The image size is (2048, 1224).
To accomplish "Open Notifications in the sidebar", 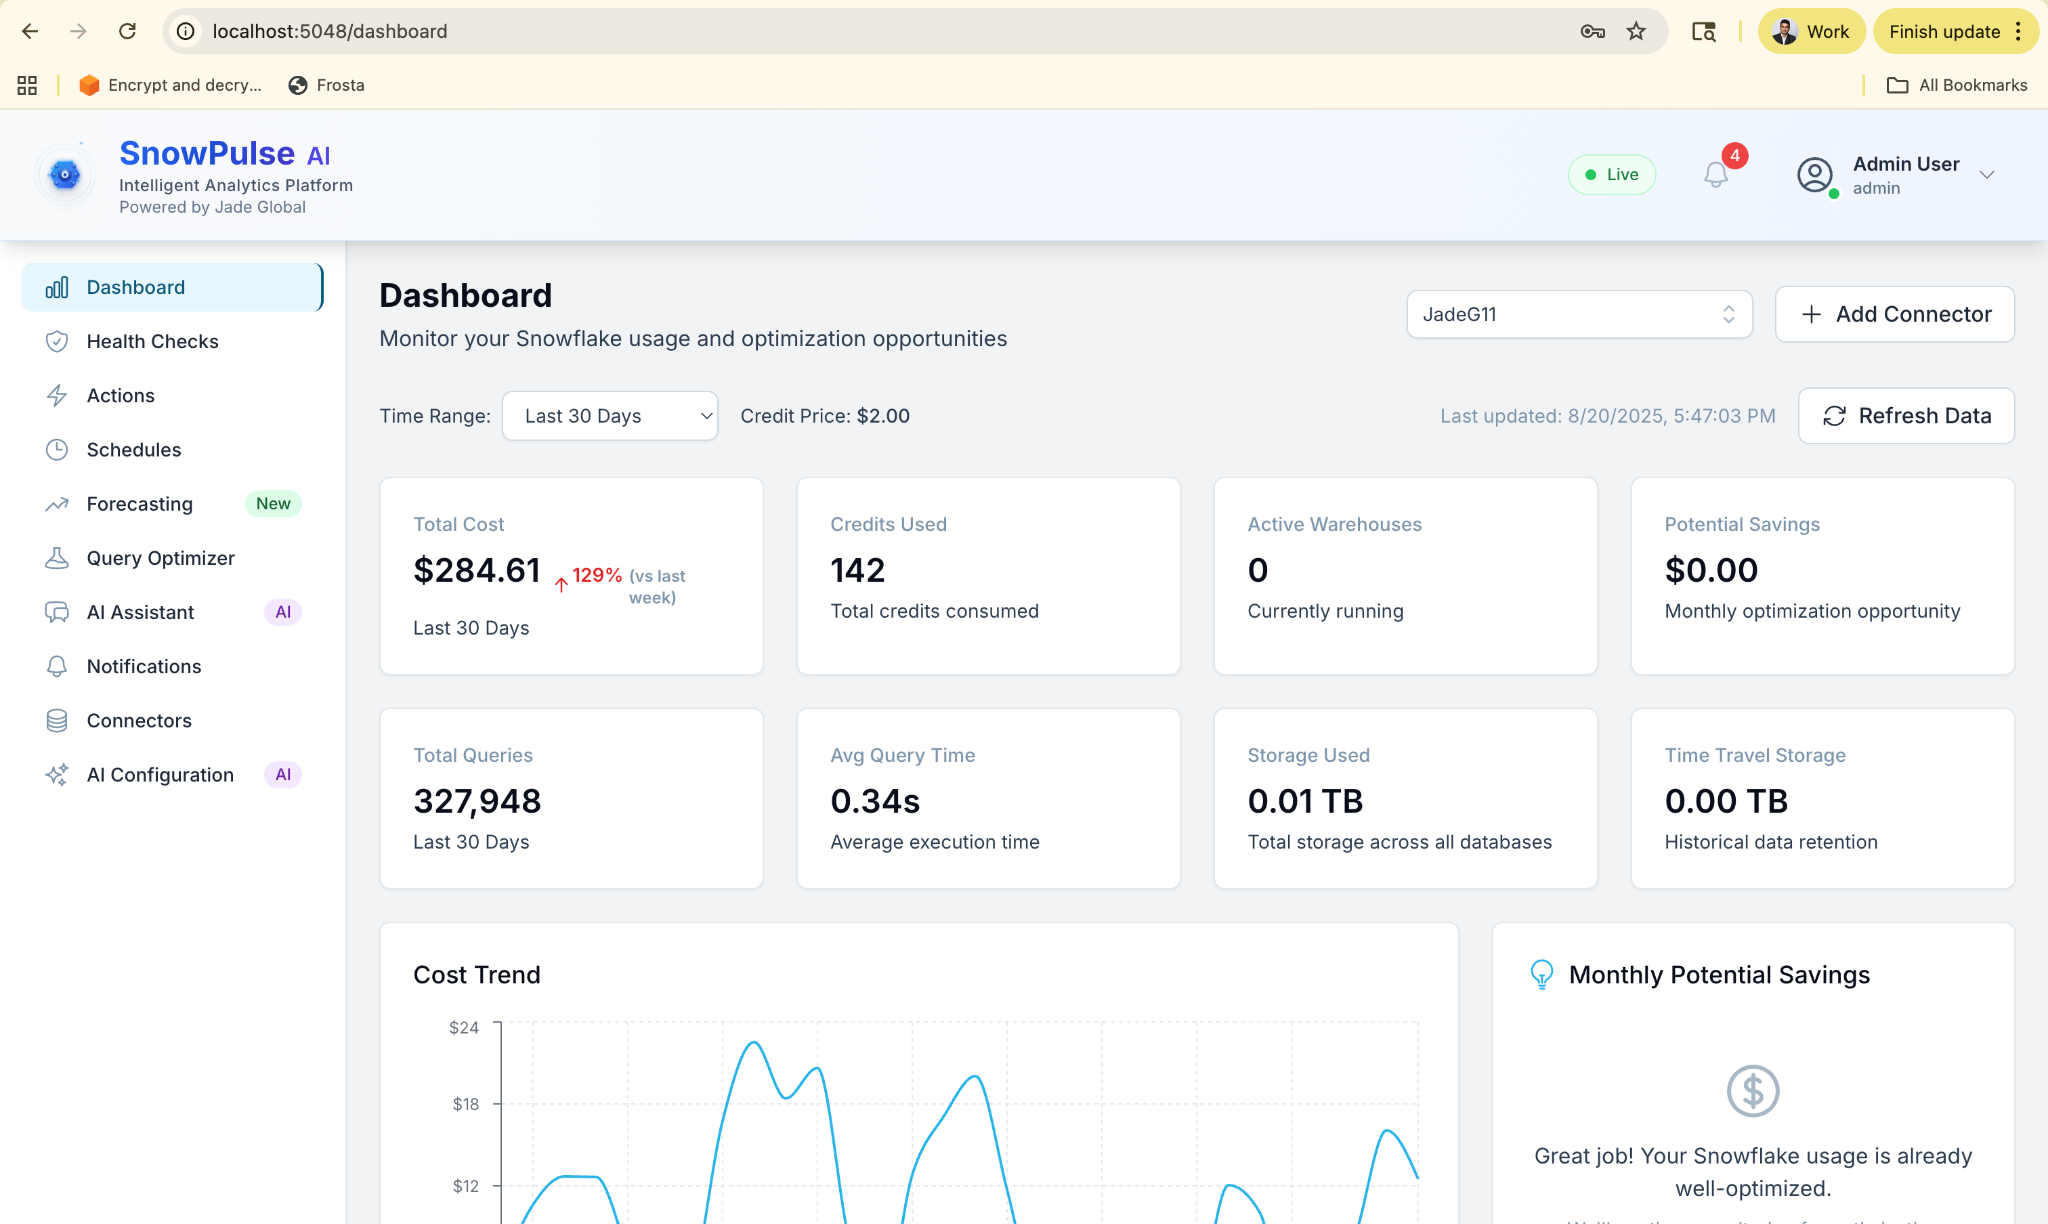I will (x=144, y=667).
